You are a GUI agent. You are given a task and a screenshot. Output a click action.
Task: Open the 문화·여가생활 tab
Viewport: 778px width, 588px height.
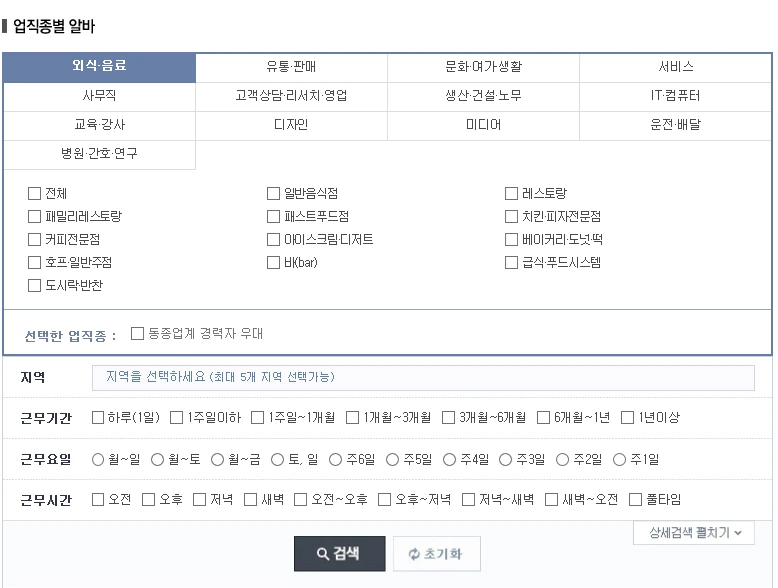[x=483, y=67]
